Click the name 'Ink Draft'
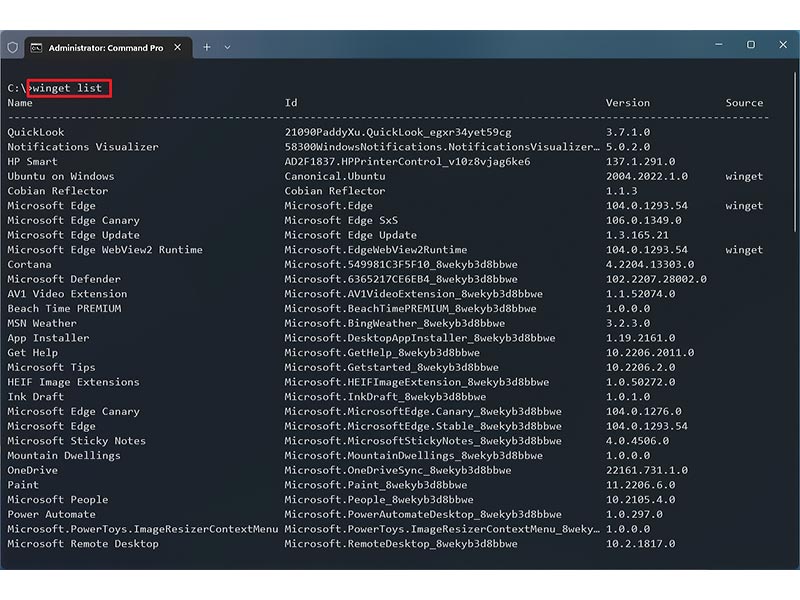800x600 pixels. 36,397
